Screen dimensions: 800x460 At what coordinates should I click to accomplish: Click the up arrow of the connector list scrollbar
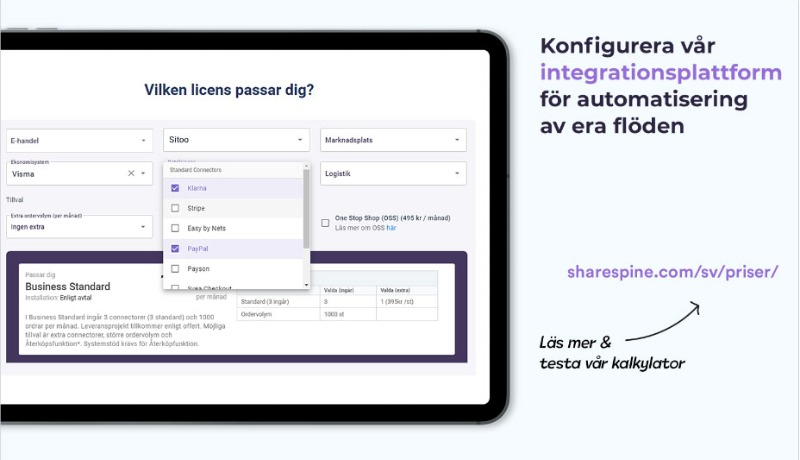coord(306,166)
